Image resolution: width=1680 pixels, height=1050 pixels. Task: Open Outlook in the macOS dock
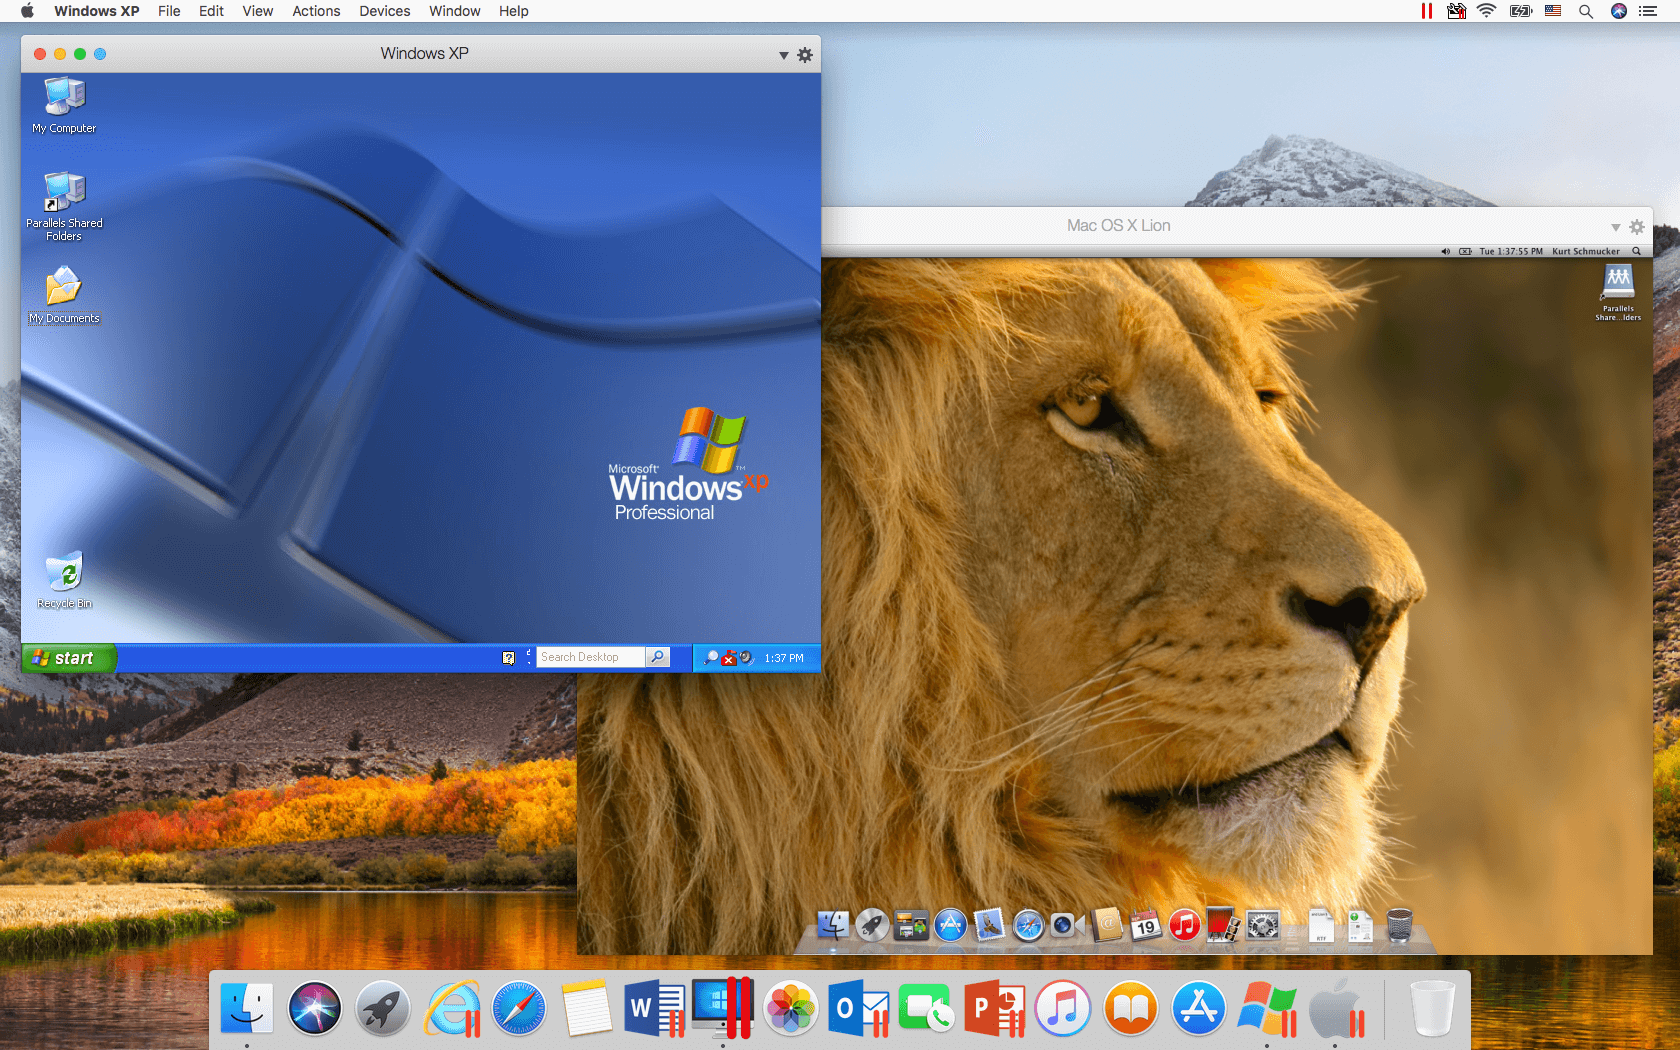pos(859,1008)
